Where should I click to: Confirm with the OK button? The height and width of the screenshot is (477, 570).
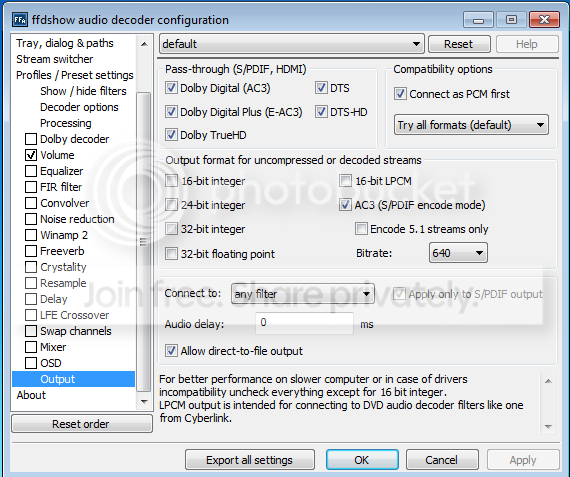362,460
